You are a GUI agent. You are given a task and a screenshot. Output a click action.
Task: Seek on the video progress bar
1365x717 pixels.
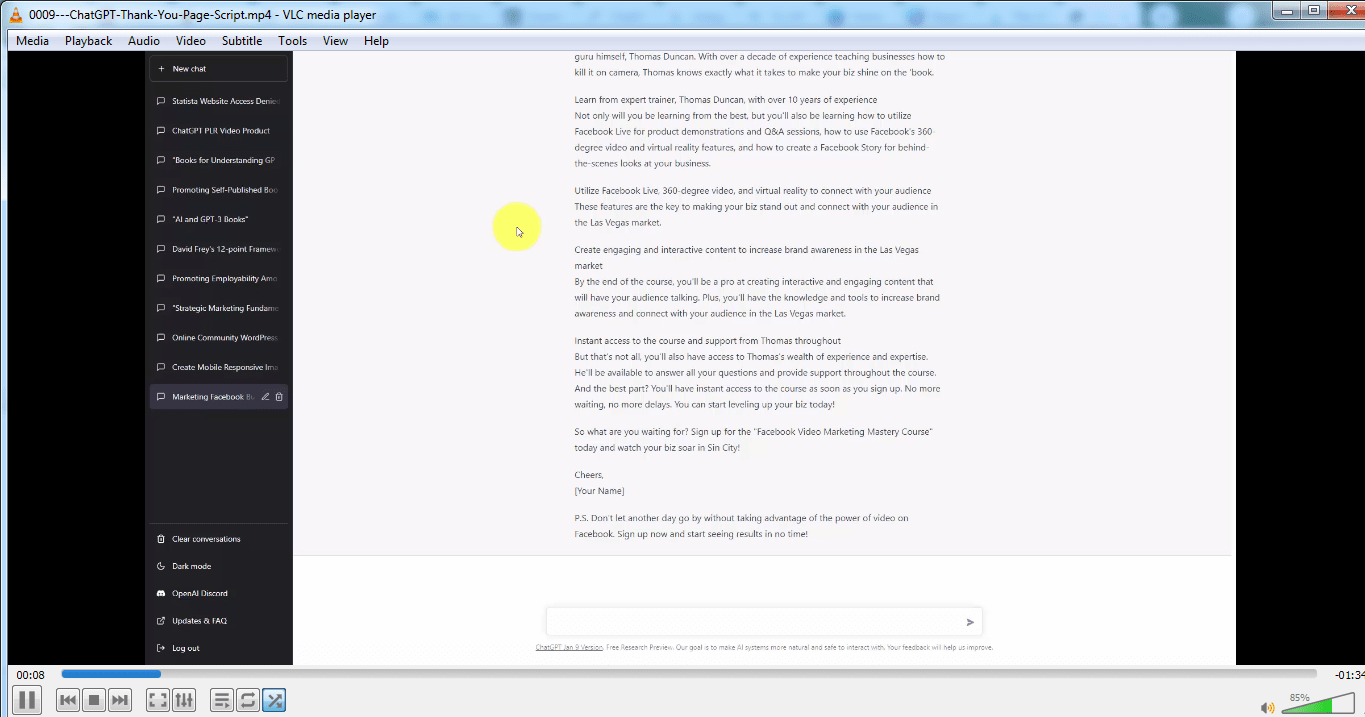point(689,674)
